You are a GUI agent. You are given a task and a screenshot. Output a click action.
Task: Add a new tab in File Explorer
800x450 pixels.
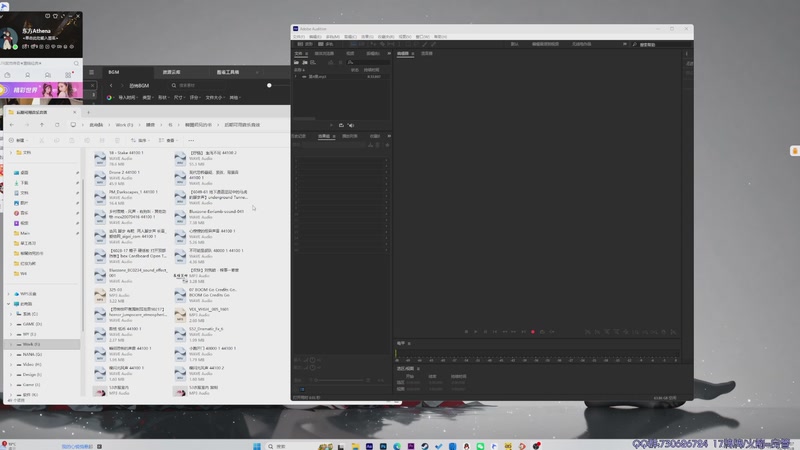pyautogui.click(x=88, y=112)
